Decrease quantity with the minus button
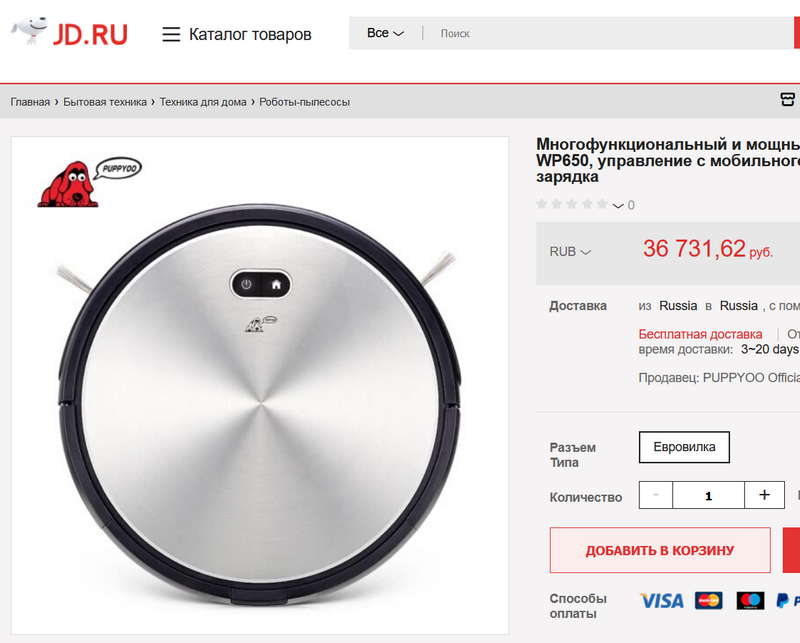Image resolution: width=800 pixels, height=643 pixels. coord(656,495)
